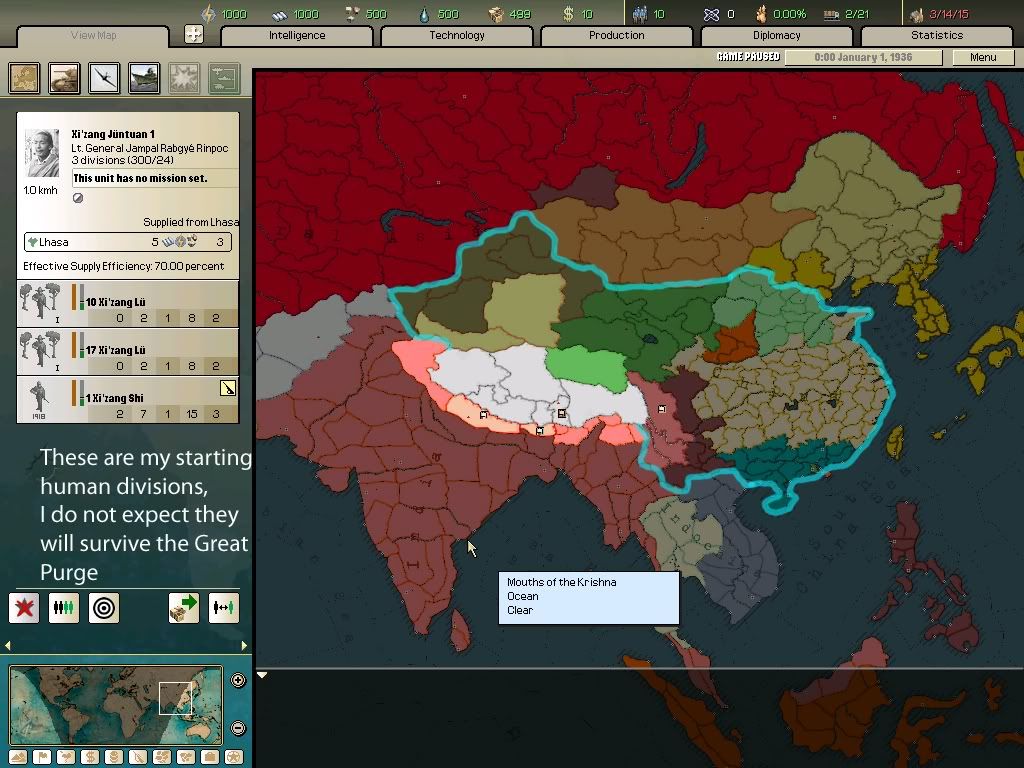Viewport: 1024px width, 768px height.
Task: Zoom out on the minimap with minus
Action: pyautogui.click(x=238, y=728)
